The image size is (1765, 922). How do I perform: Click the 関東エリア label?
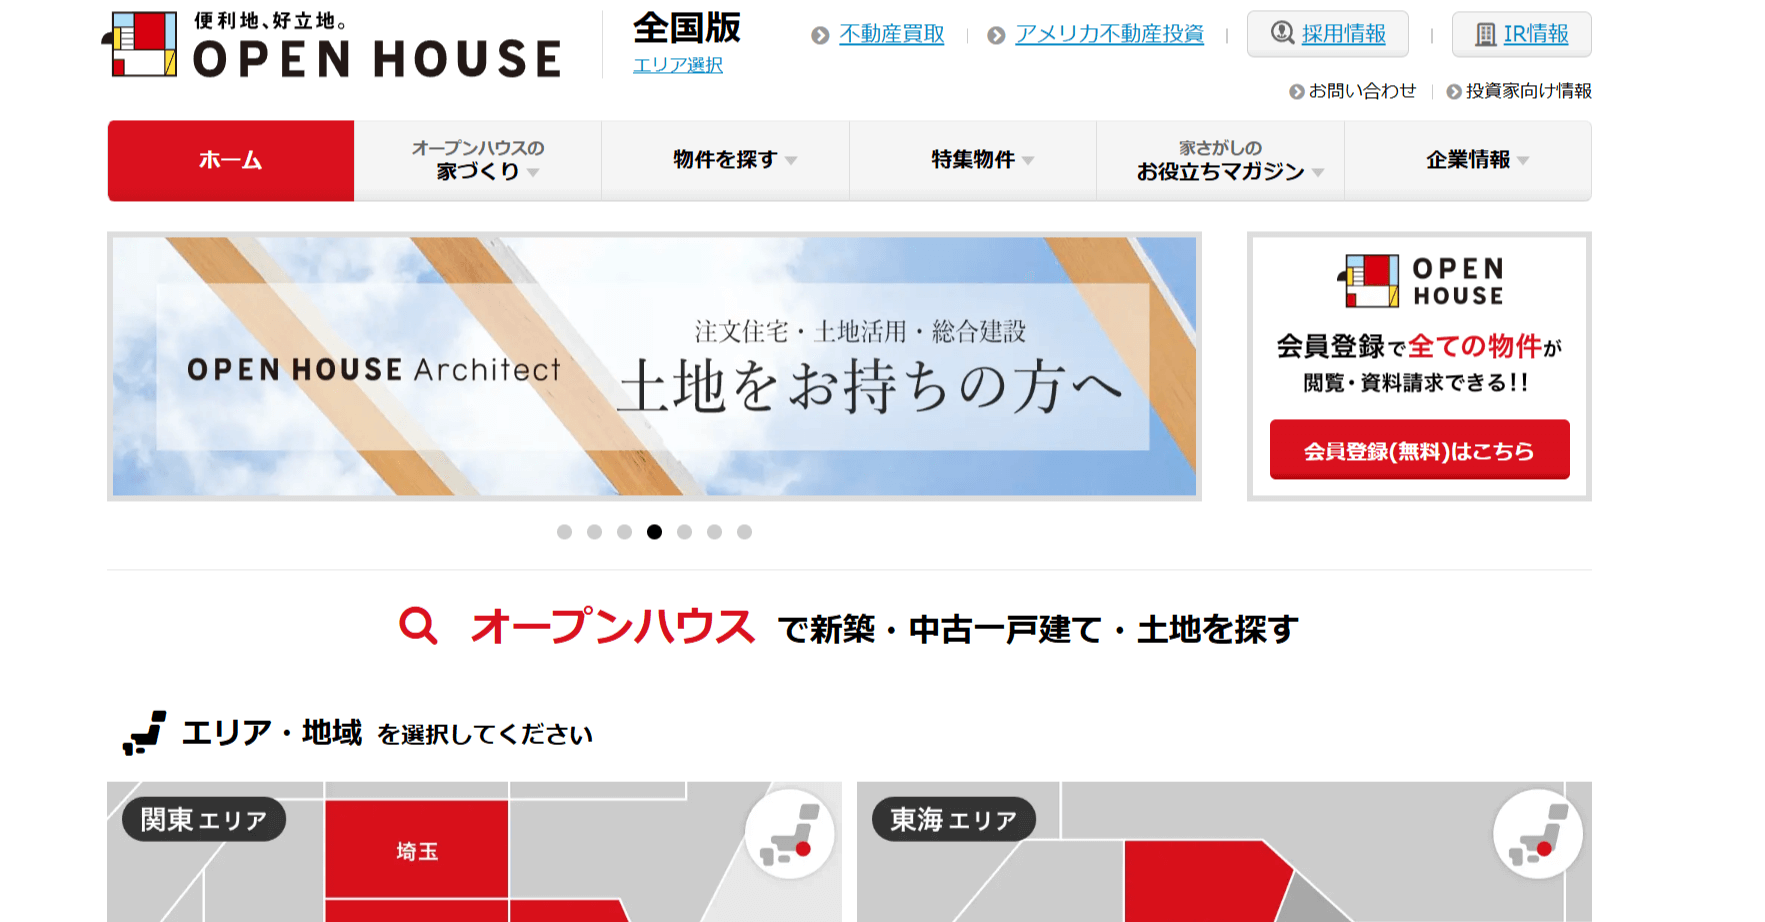click(204, 820)
